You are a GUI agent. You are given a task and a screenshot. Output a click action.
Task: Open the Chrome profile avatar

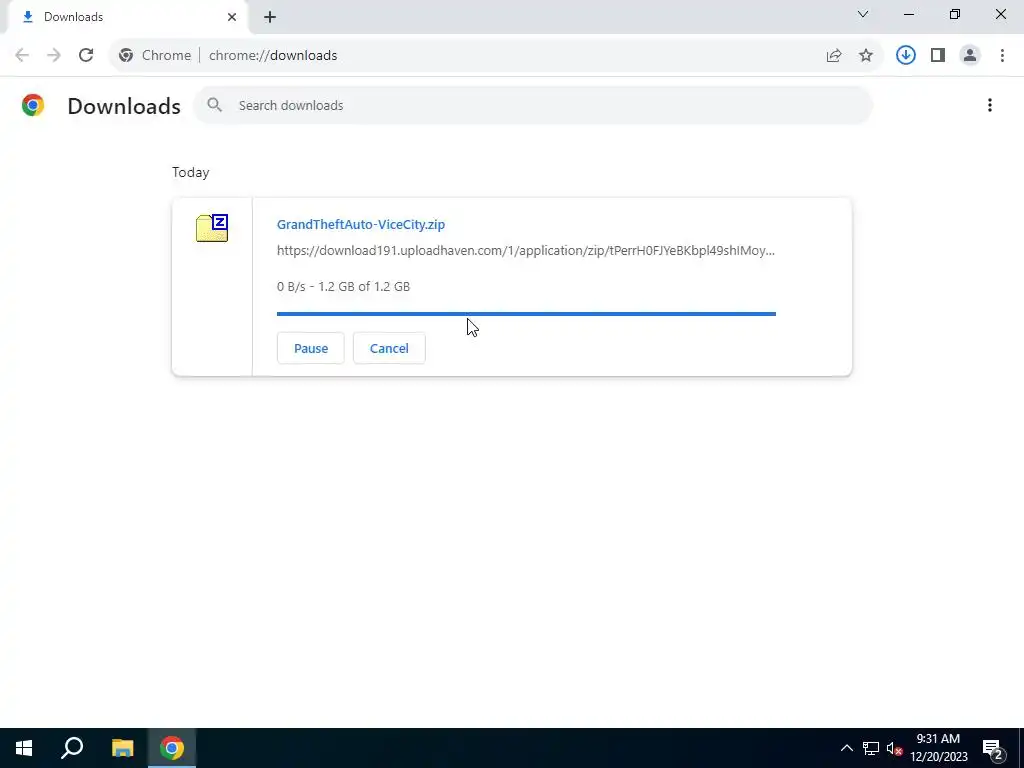970,56
